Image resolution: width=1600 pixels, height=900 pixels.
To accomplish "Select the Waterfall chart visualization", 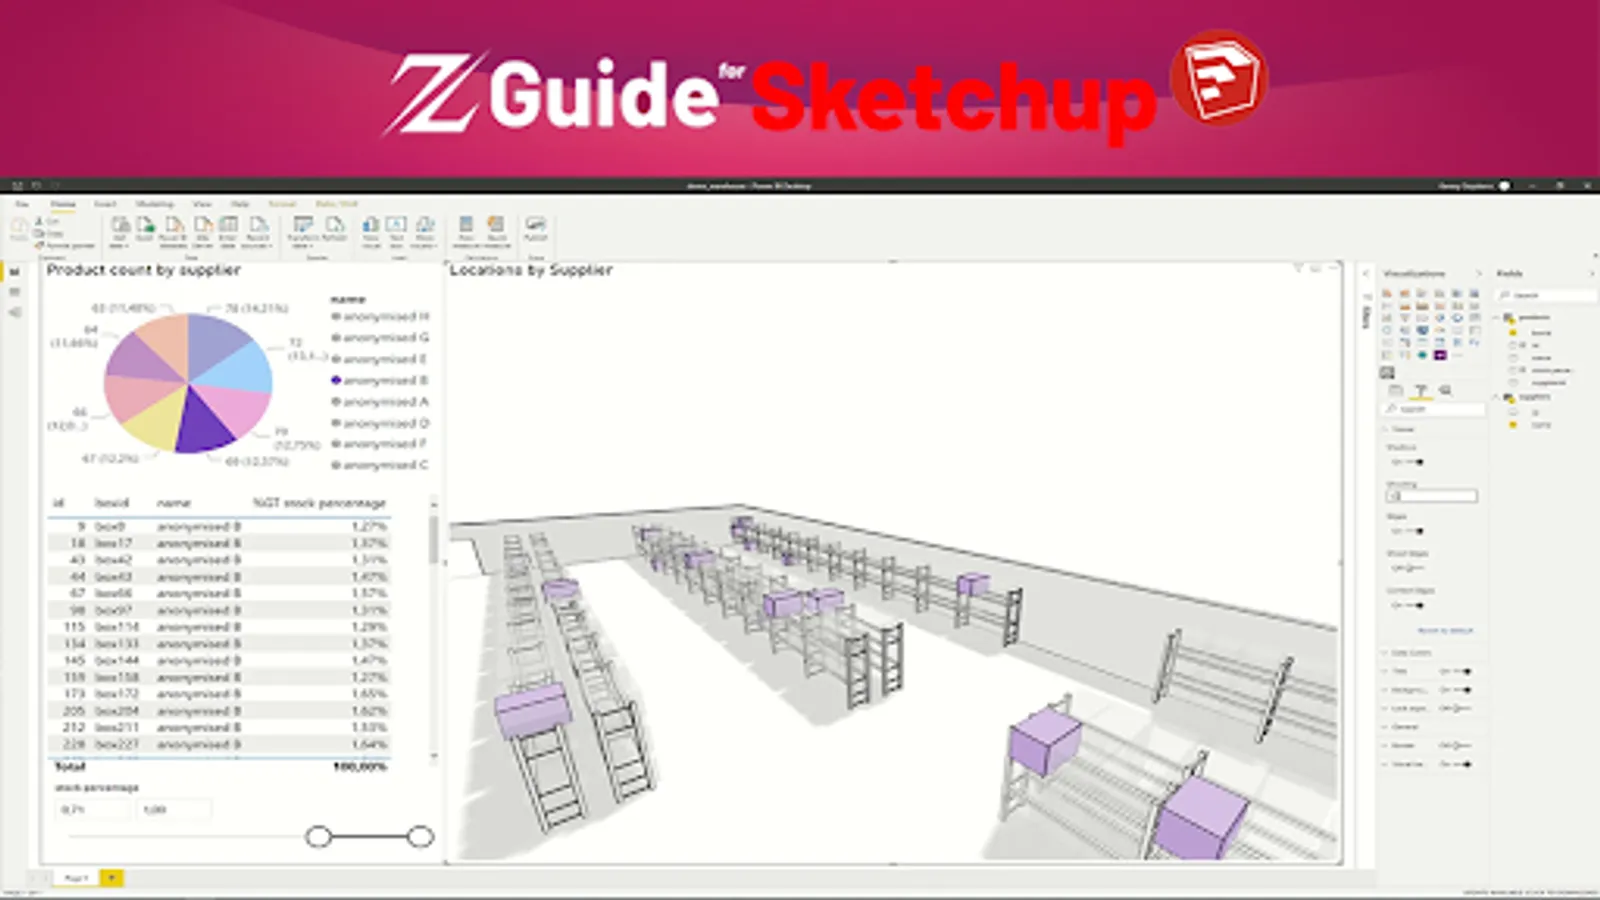I will click(1388, 318).
